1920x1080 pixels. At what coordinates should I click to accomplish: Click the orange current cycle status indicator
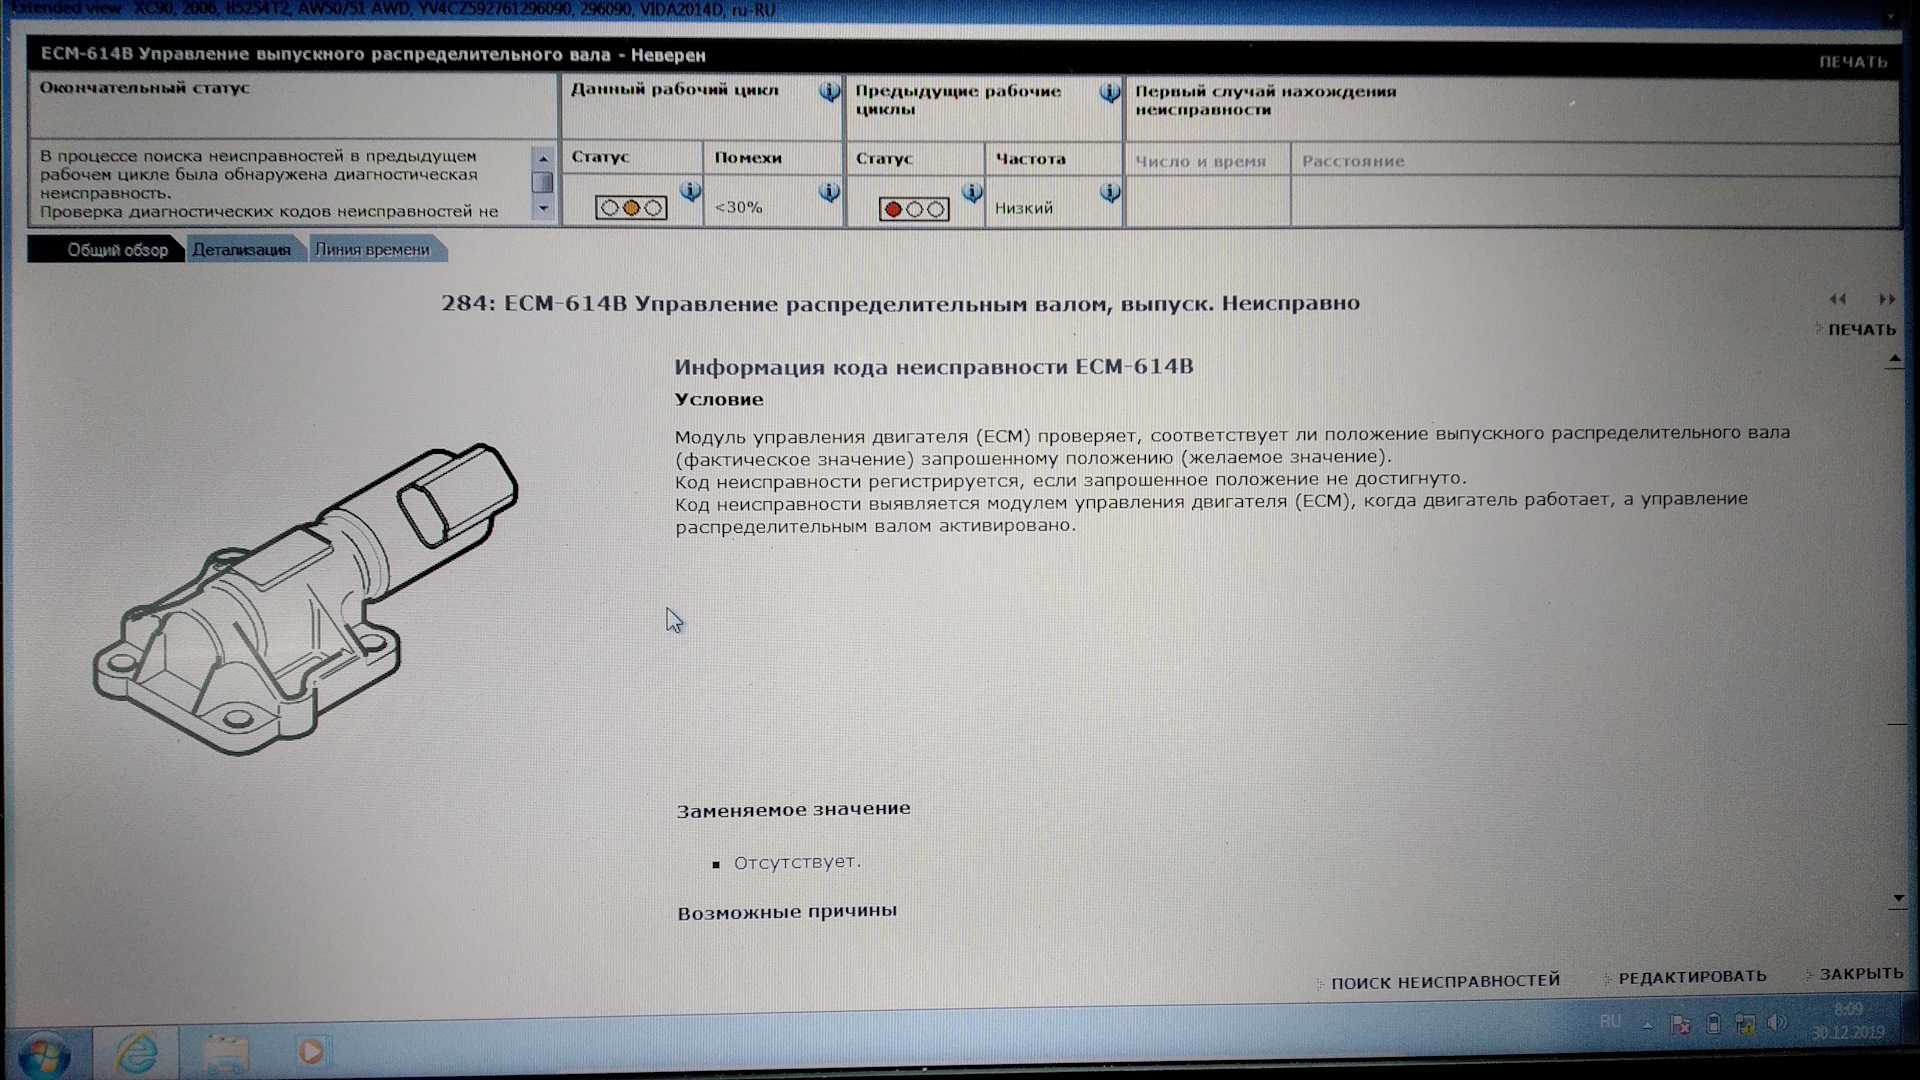point(631,208)
